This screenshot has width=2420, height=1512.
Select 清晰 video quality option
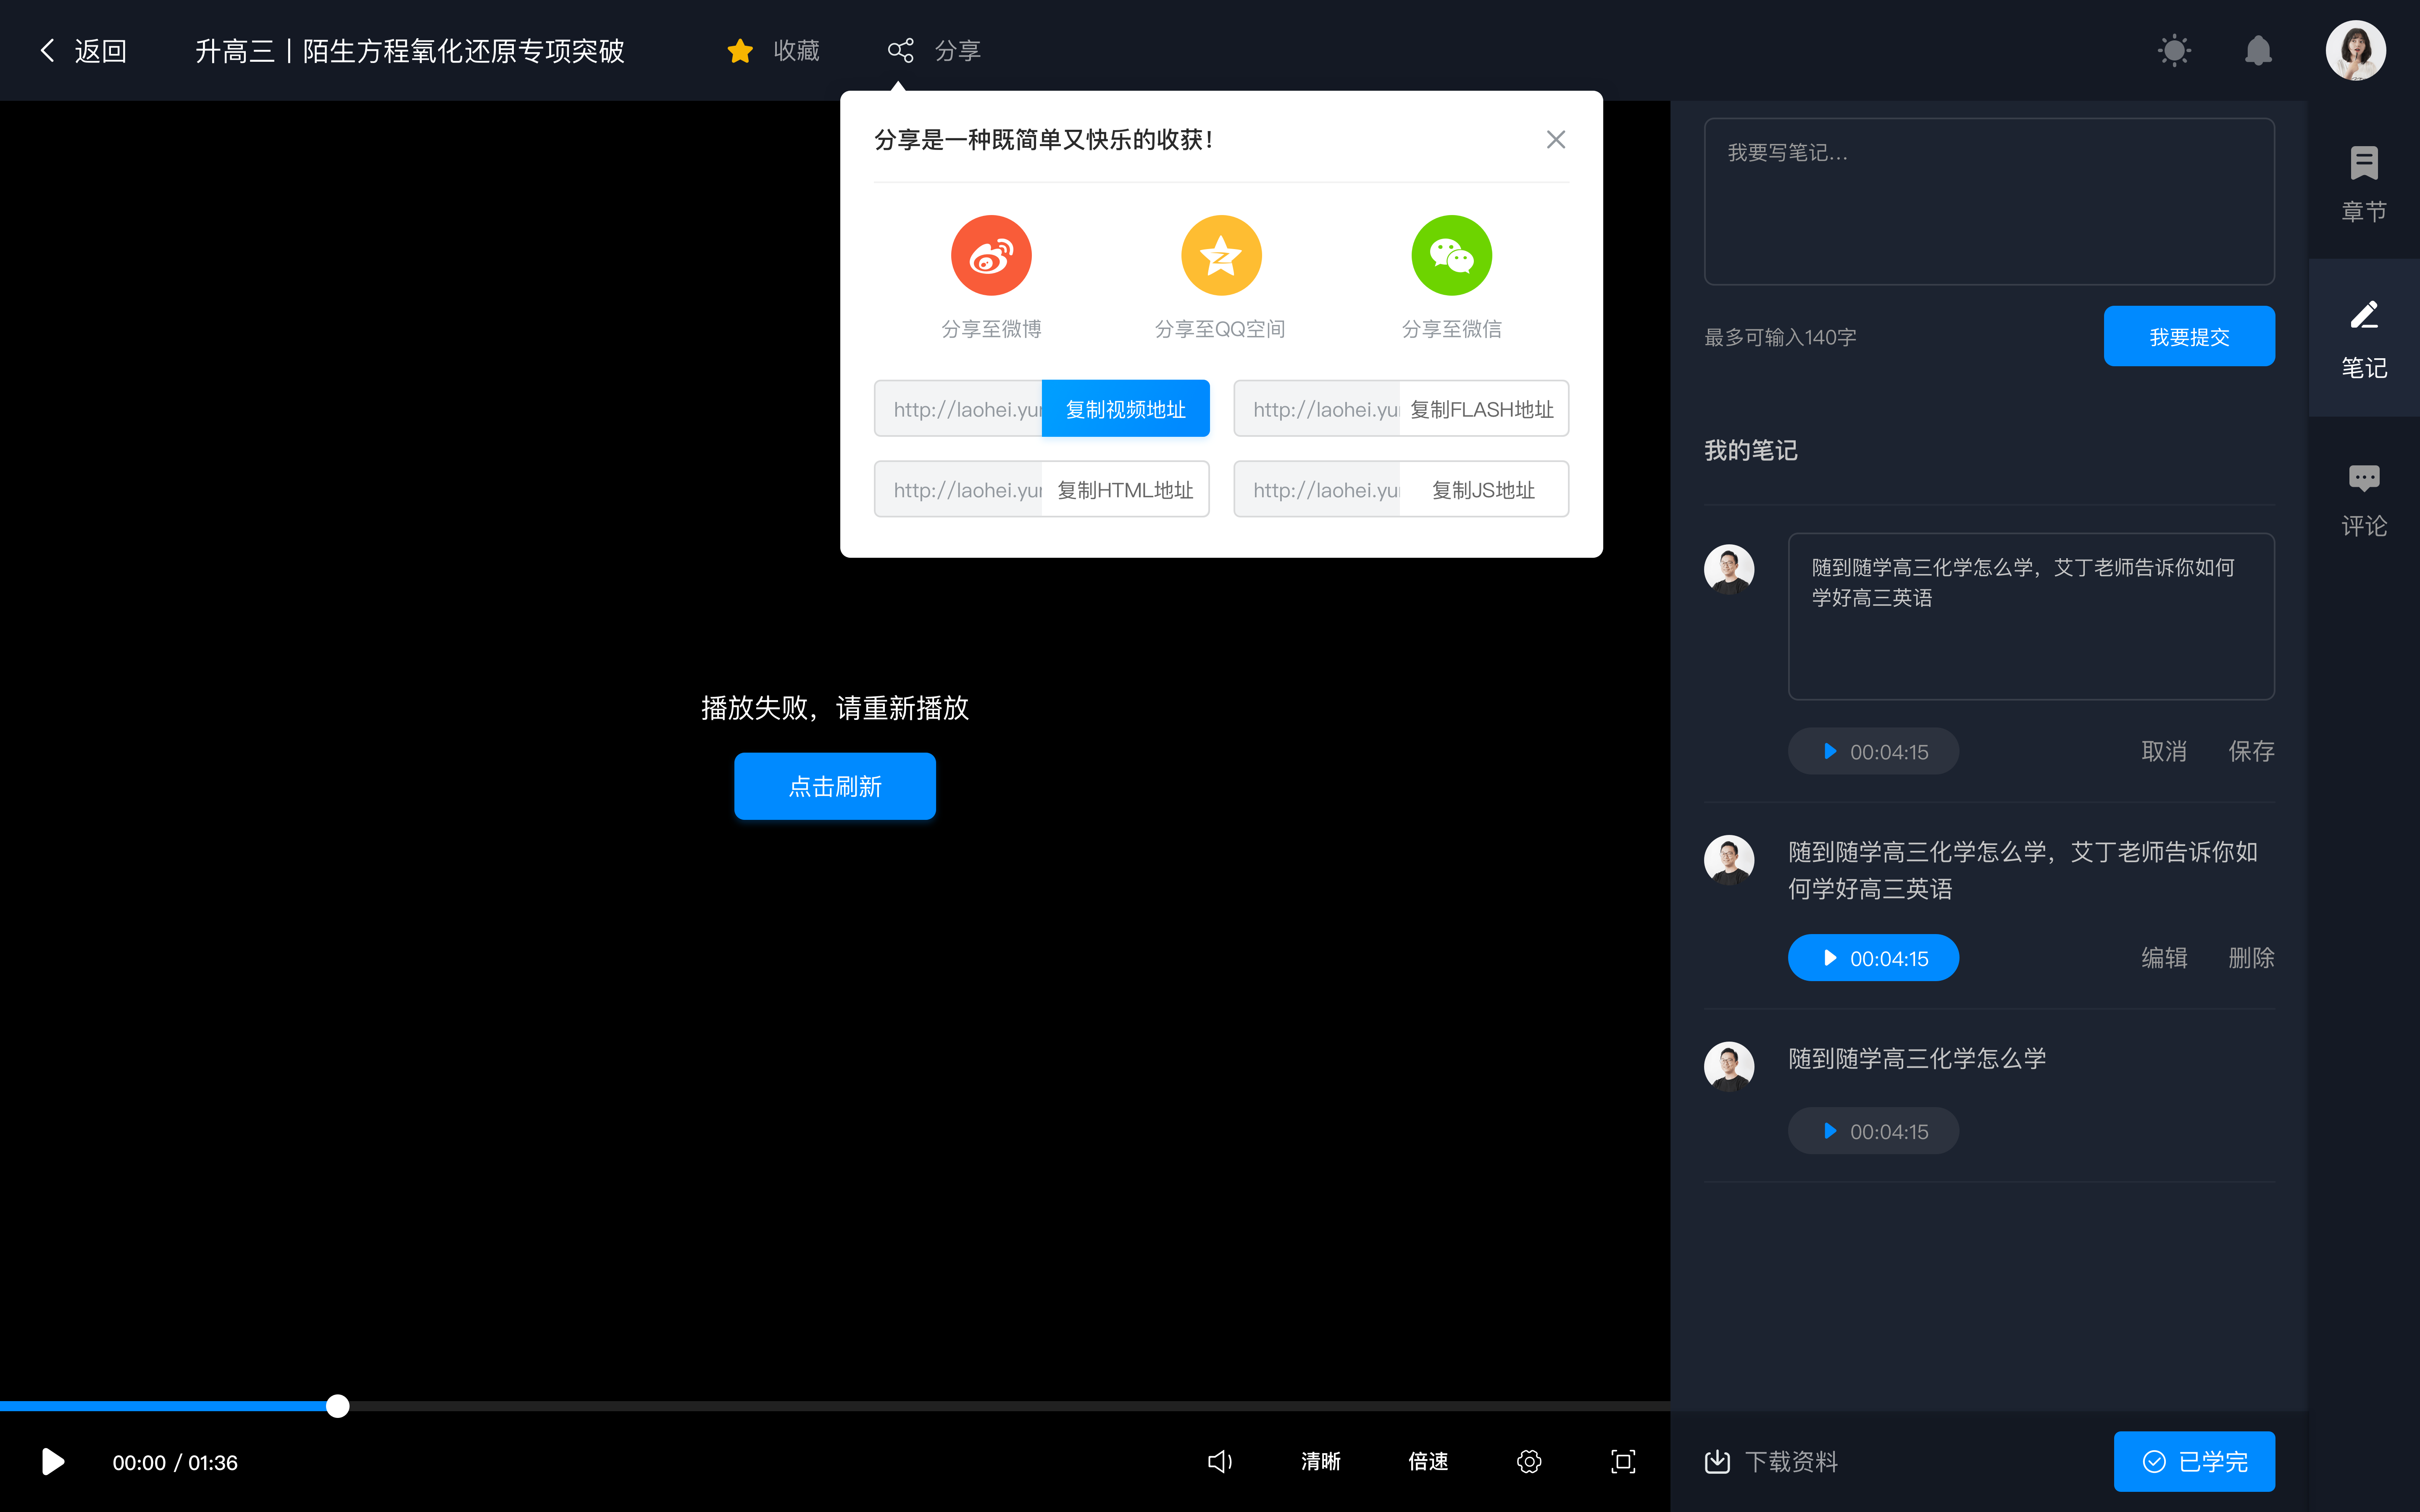1319,1462
